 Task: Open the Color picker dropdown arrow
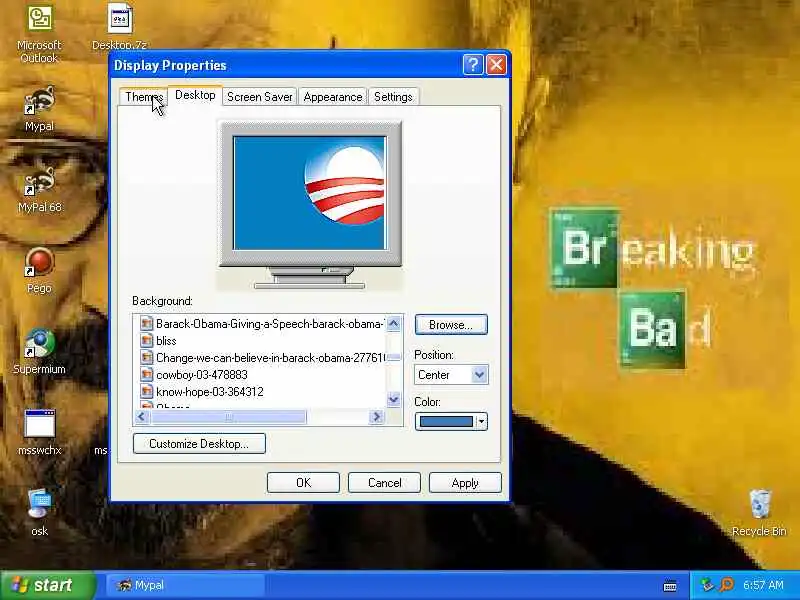[481, 421]
